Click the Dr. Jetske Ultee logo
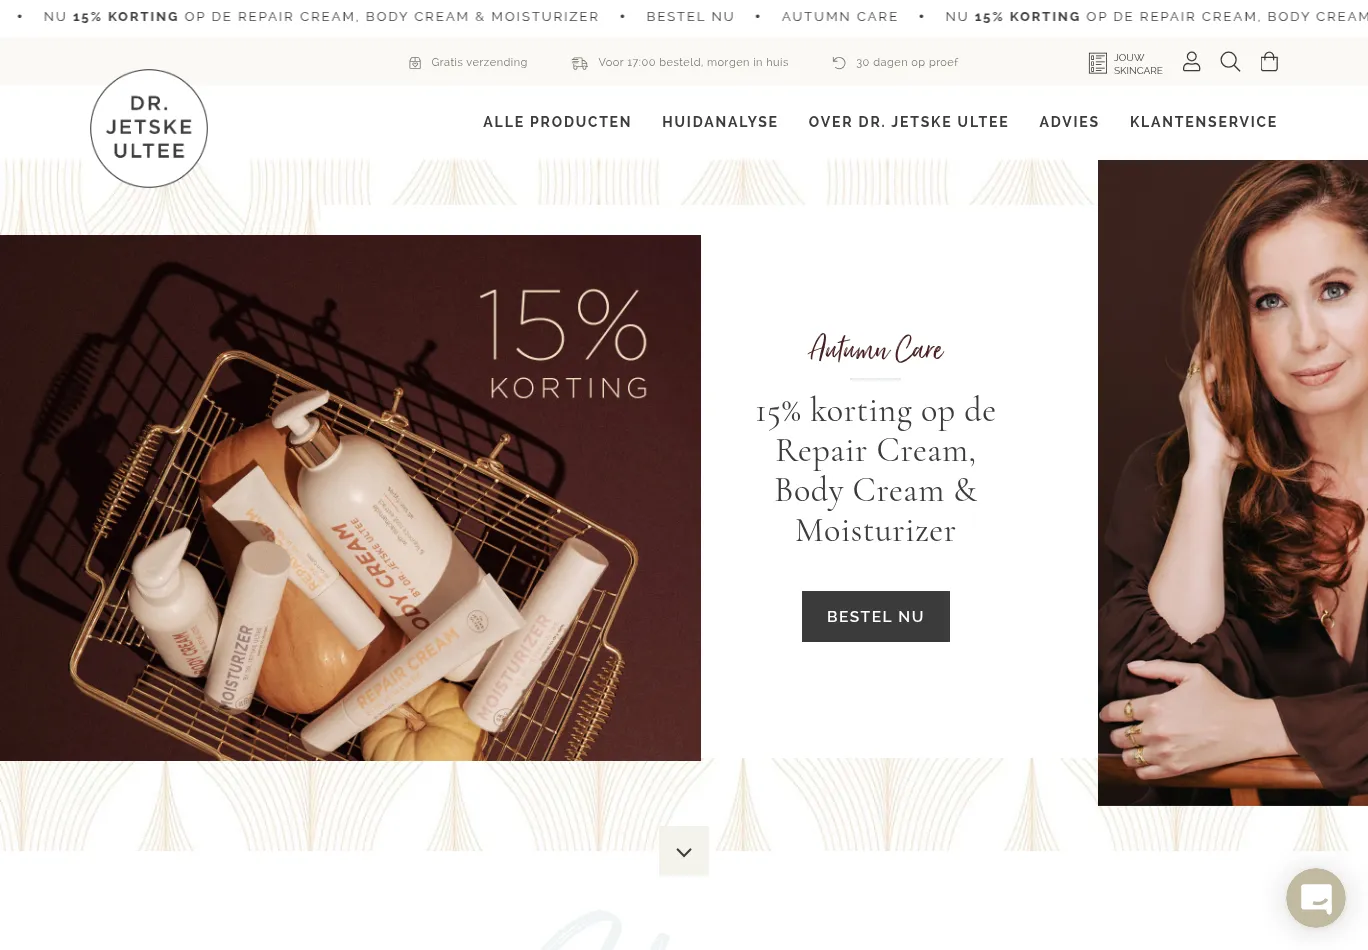1368x950 pixels. click(149, 128)
